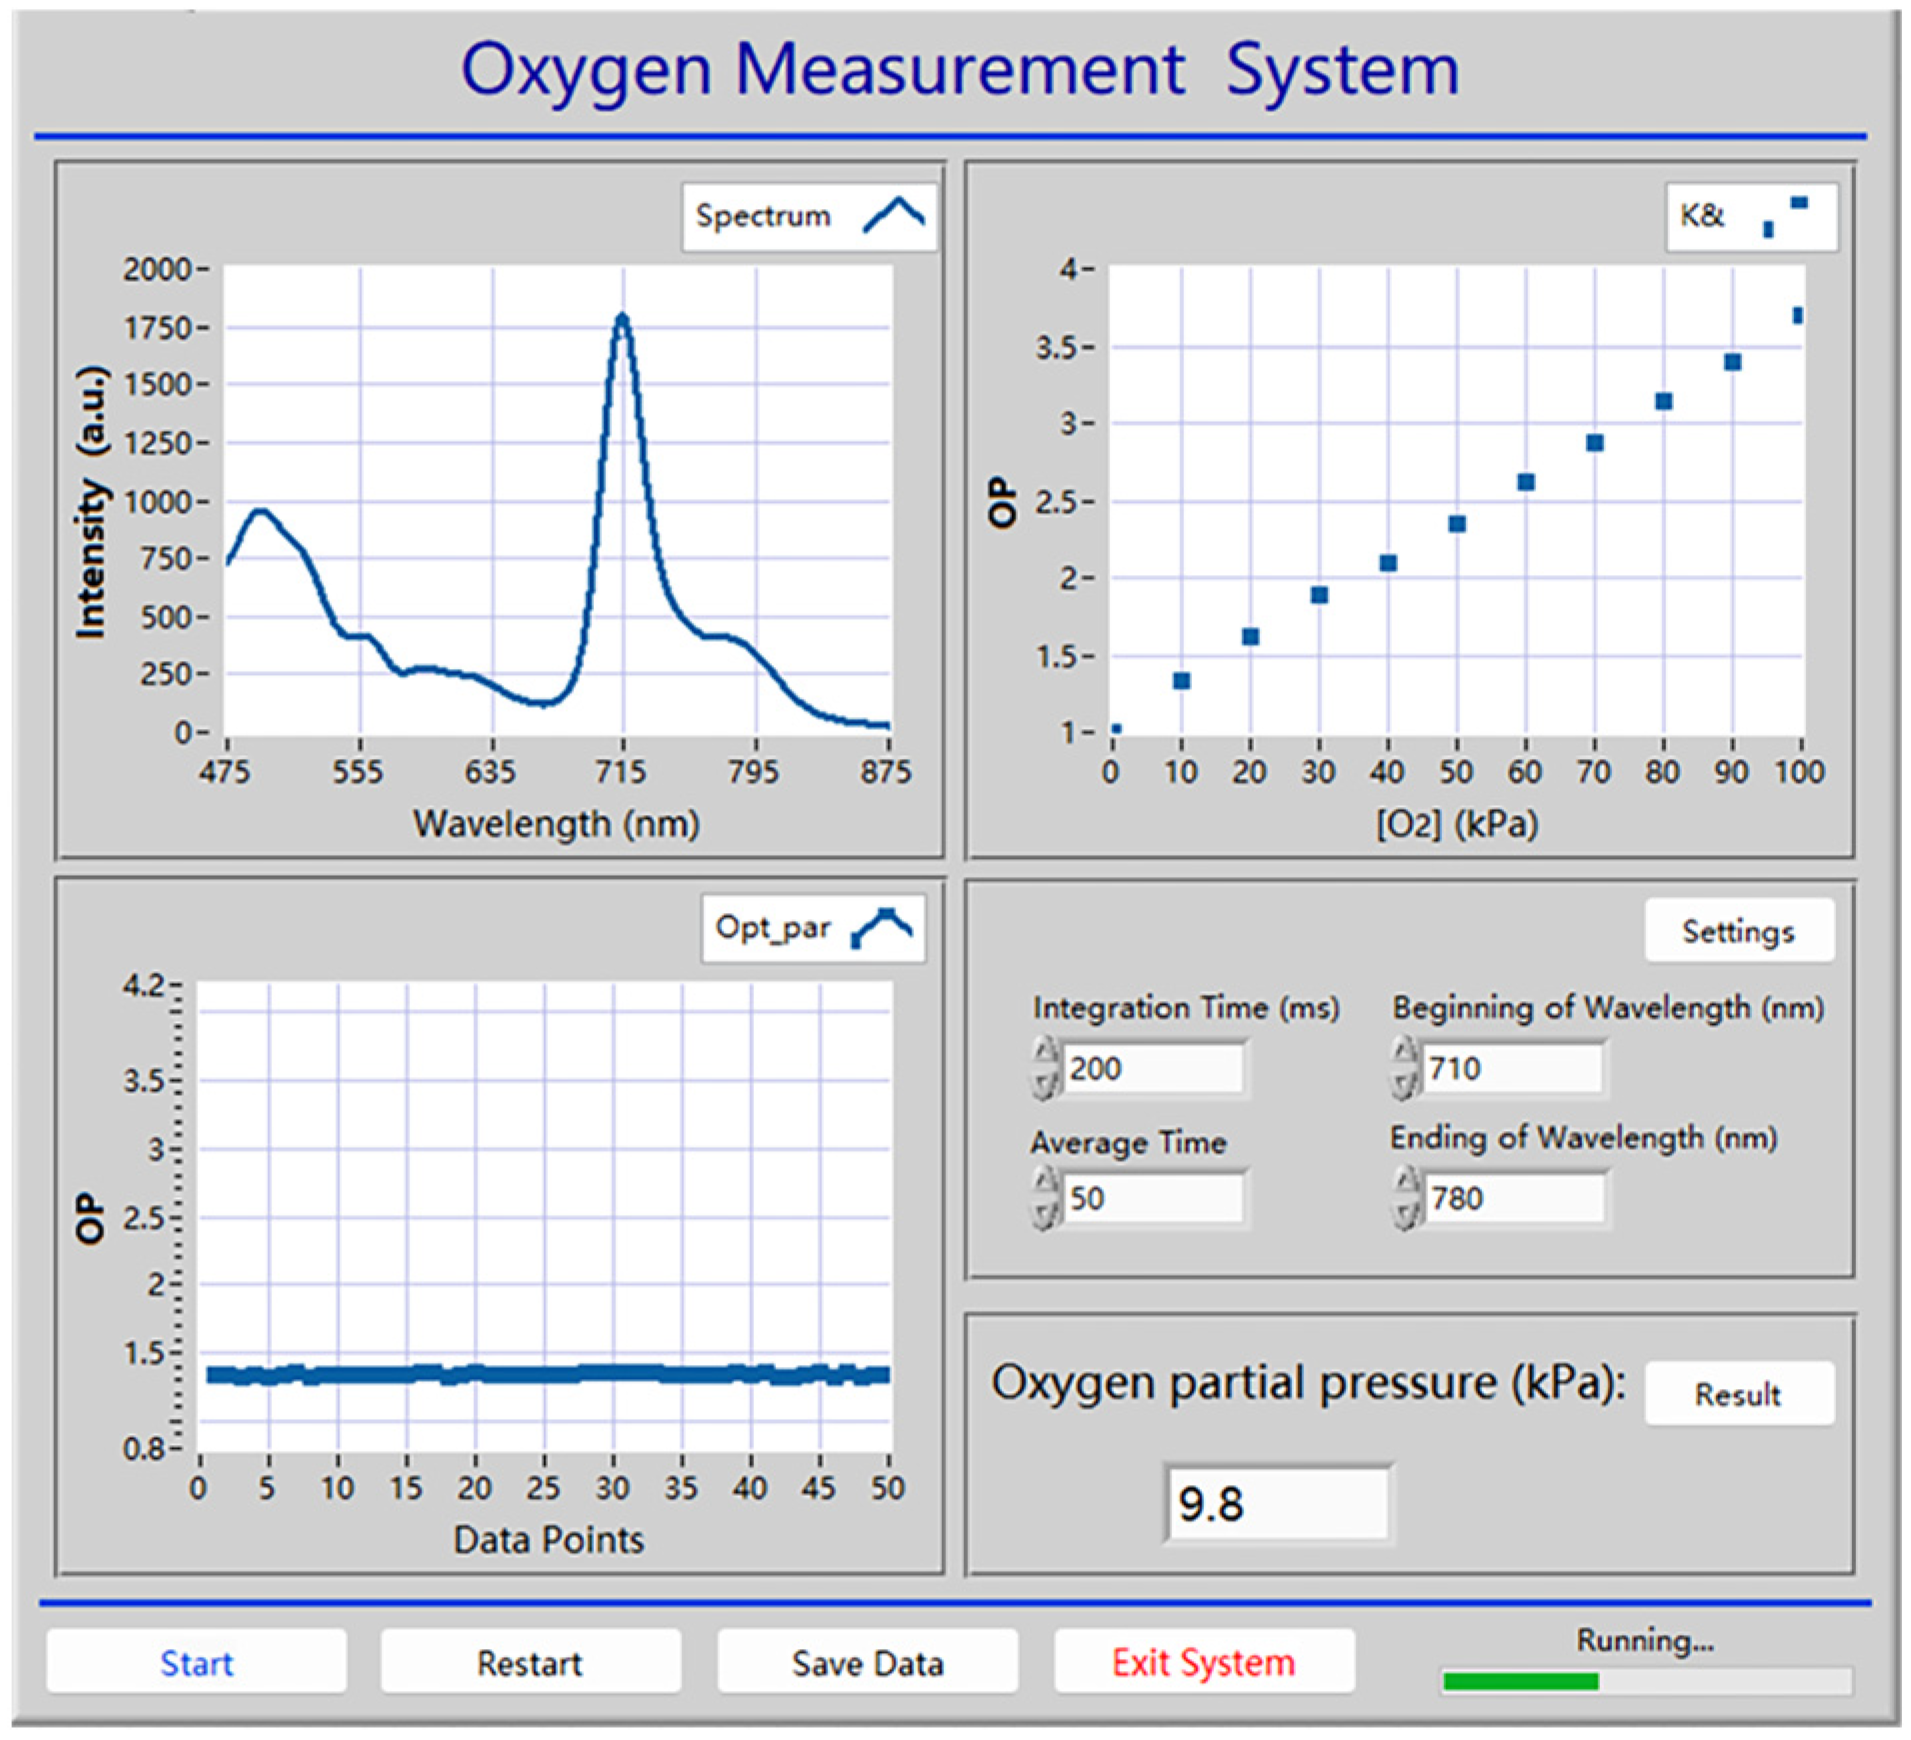1911x1740 pixels.
Task: Click the spectrum peak near 715 nm
Action: tap(622, 320)
